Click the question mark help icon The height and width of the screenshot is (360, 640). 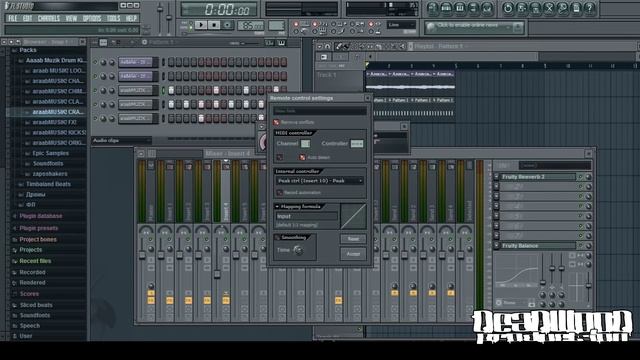589,8
